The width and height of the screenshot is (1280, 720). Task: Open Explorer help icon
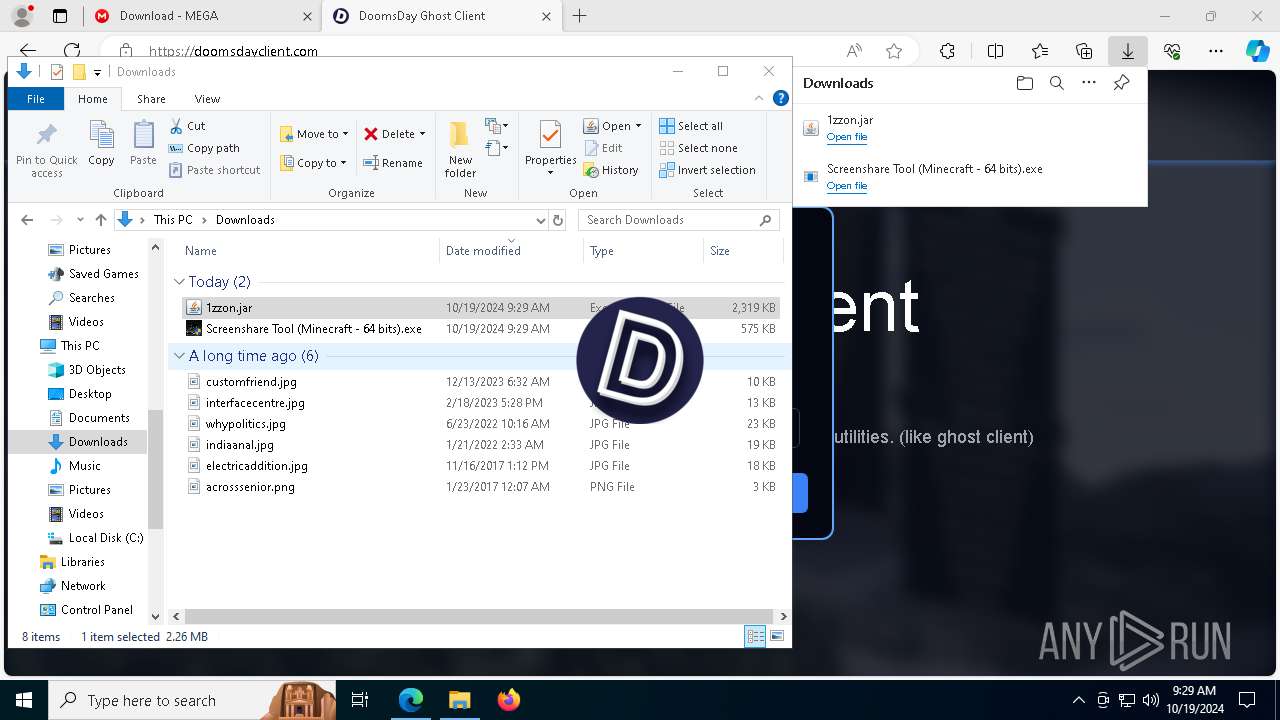[x=781, y=98]
